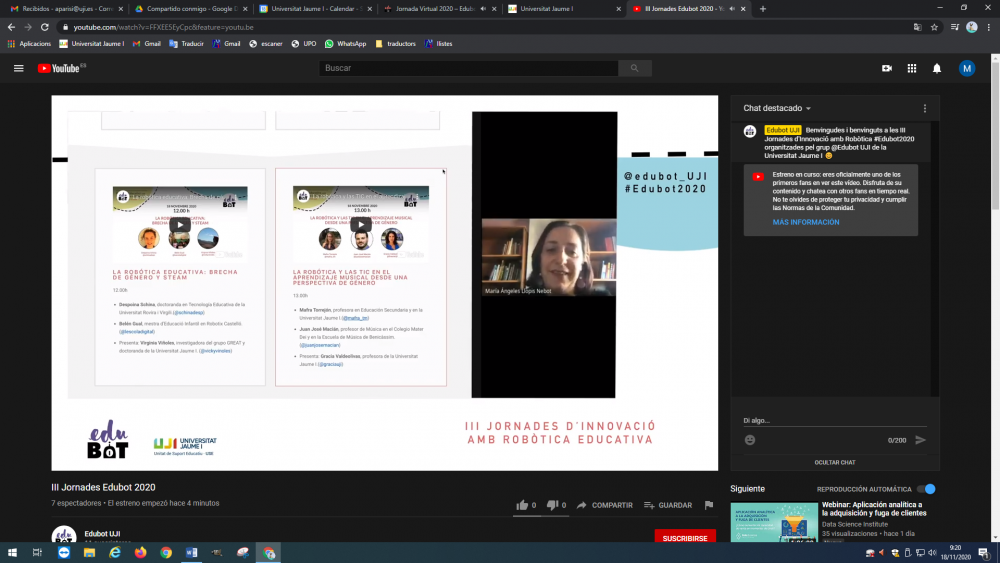
Task: Toggle Reproducción automática switch
Action: tap(928, 489)
